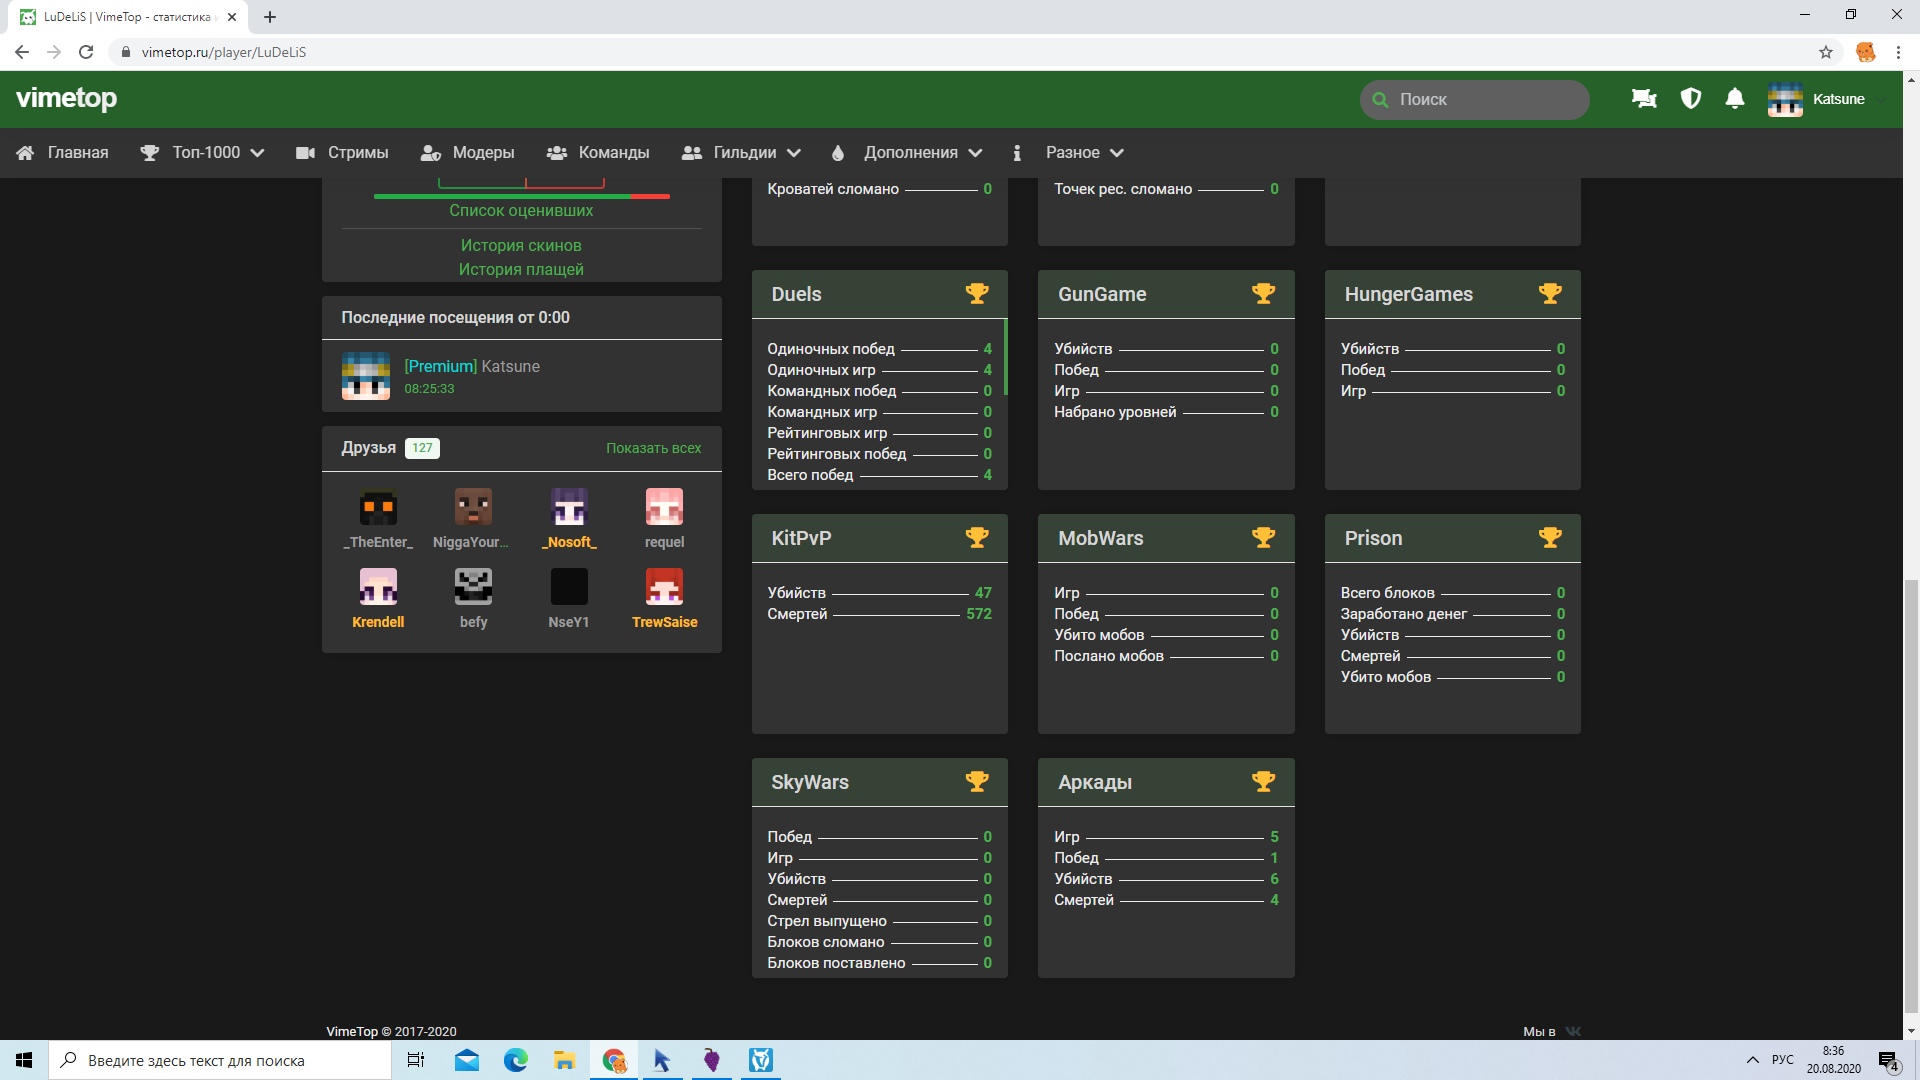Reload the page
Screen dimensions: 1920x1080
(x=86, y=52)
